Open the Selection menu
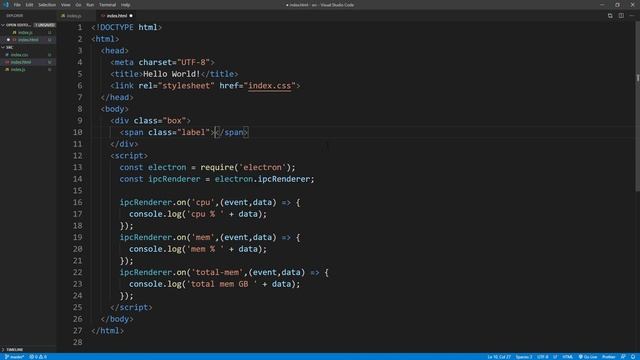Image resolution: width=640 pixels, height=360 pixels. pyautogui.click(x=47, y=5)
